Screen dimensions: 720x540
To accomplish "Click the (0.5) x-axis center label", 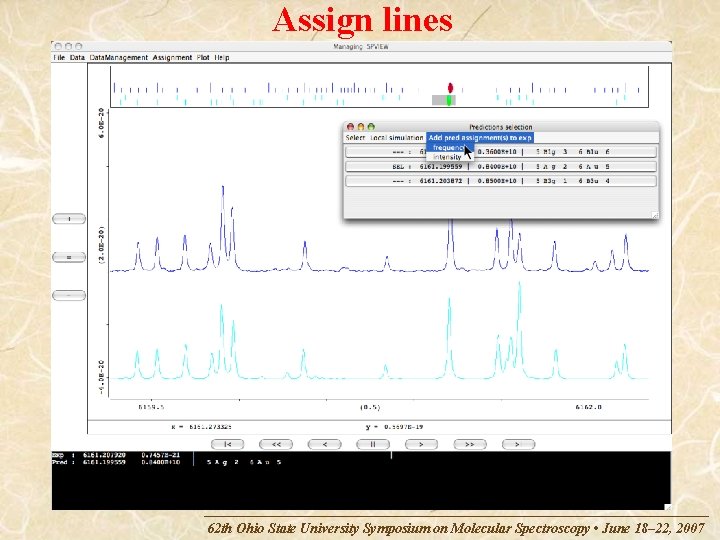I will pyautogui.click(x=370, y=407).
